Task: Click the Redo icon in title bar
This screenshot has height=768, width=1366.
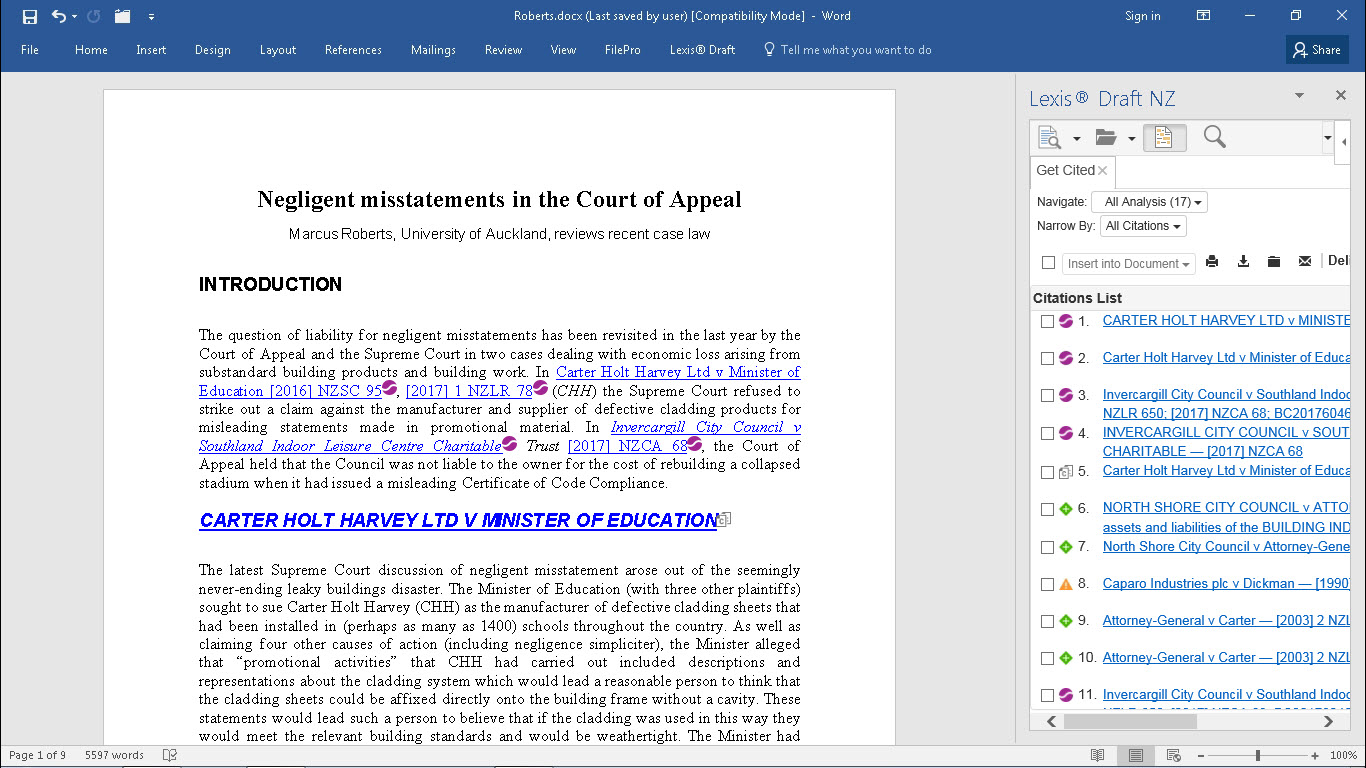Action: coord(94,16)
